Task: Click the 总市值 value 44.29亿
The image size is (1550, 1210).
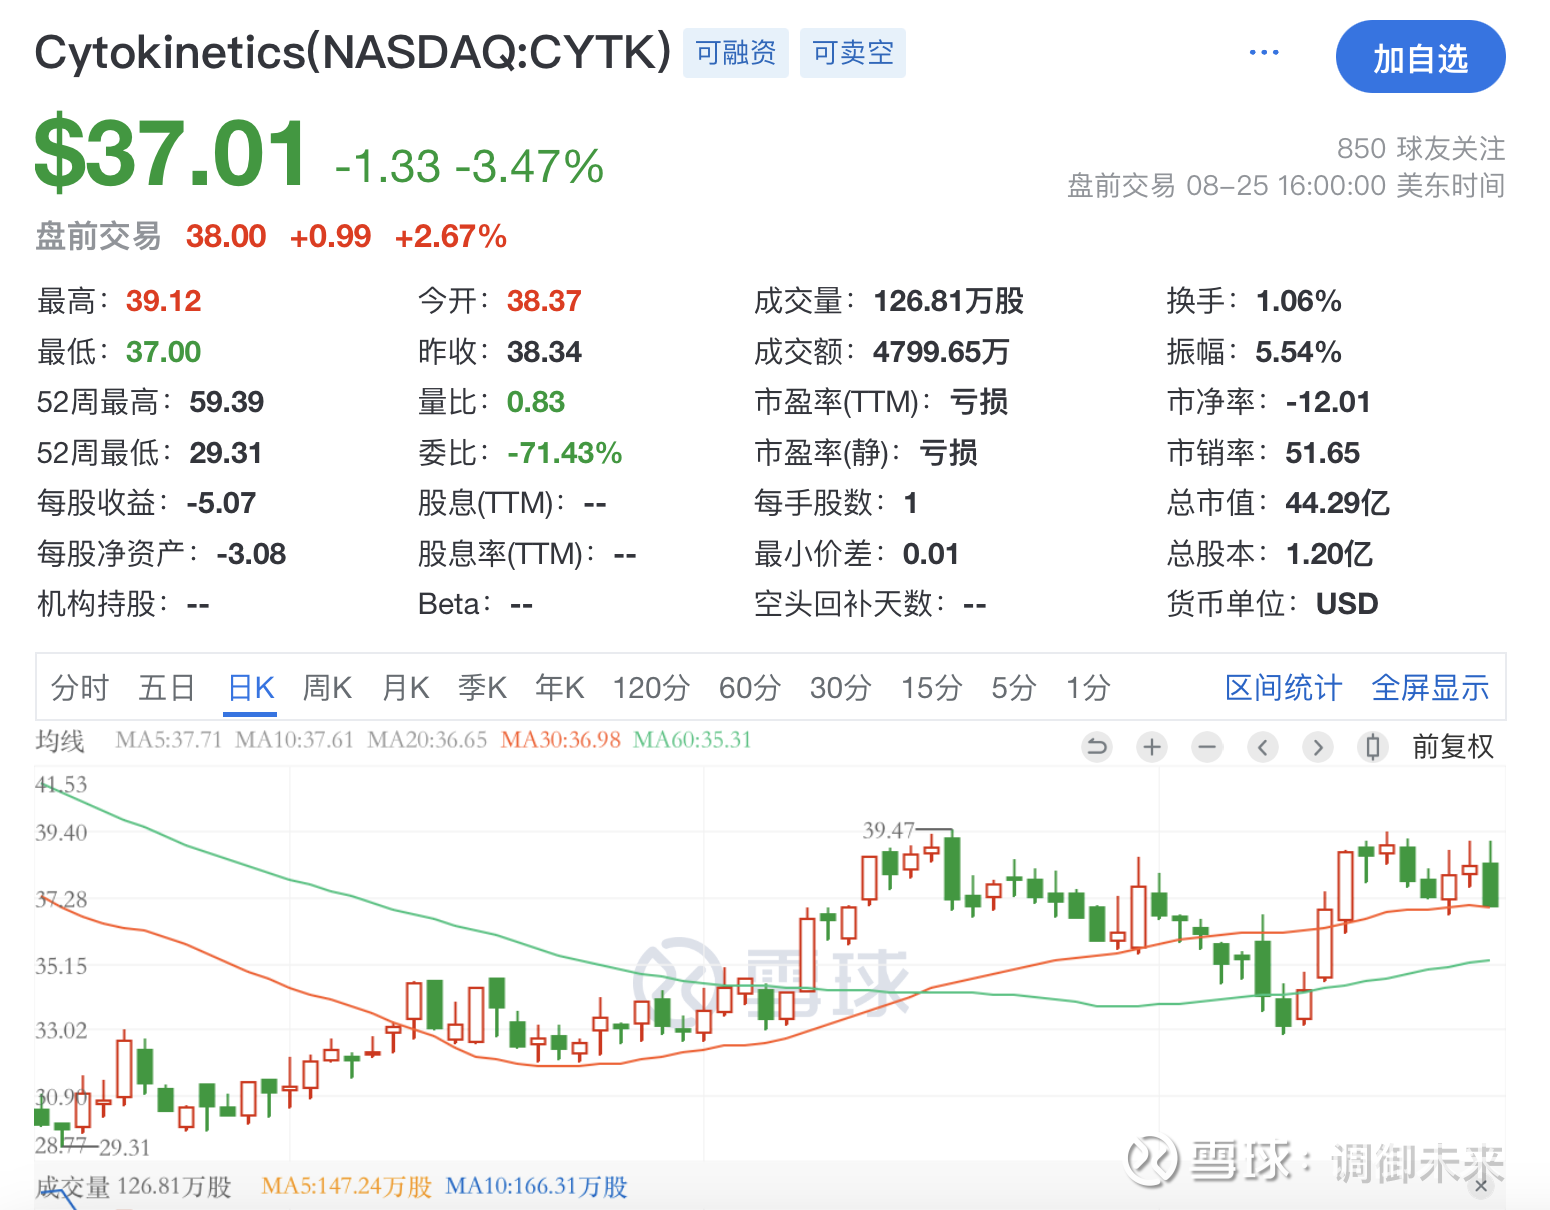Action: click(x=1338, y=503)
